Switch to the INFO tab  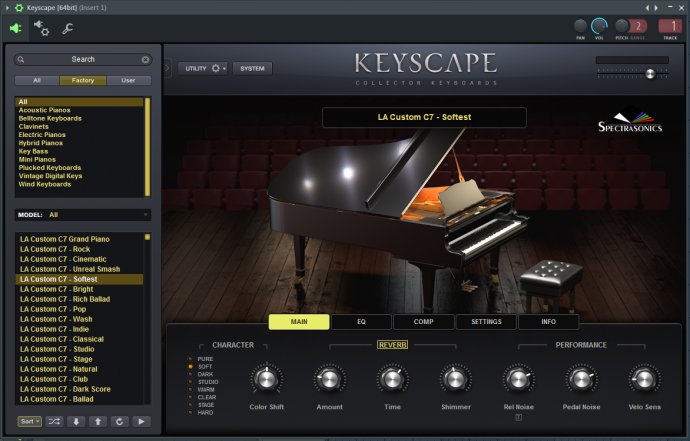(x=548, y=322)
